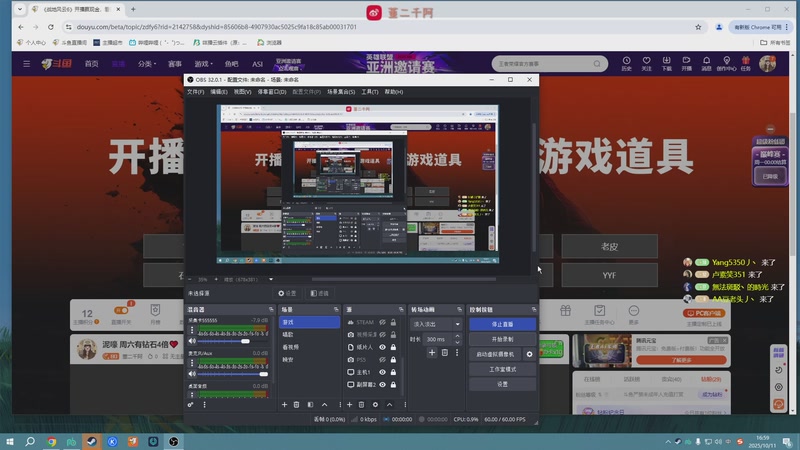Viewport: 800px width, 450px height.
Task: Open preview scaling dropdown arrow below preview
Action: tap(271, 280)
